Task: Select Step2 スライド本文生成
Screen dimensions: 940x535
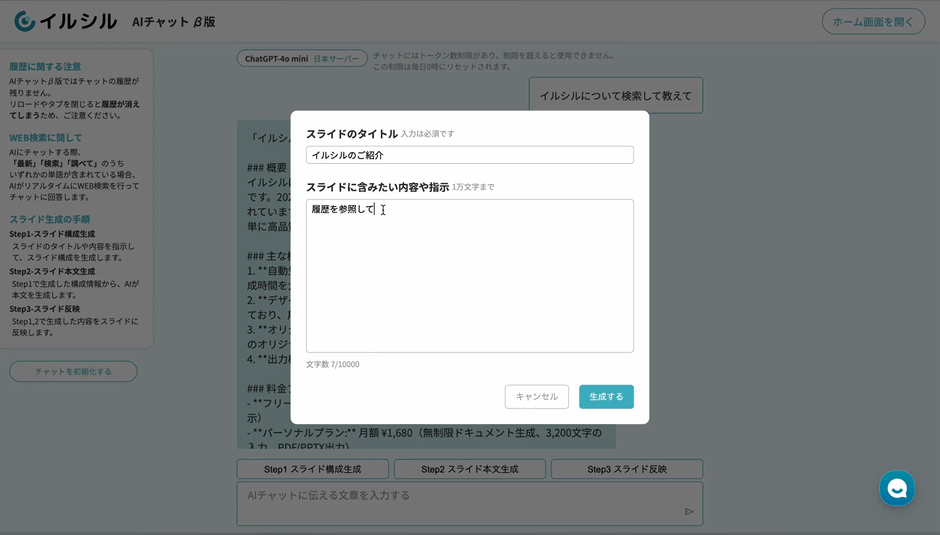Action: tap(469, 469)
